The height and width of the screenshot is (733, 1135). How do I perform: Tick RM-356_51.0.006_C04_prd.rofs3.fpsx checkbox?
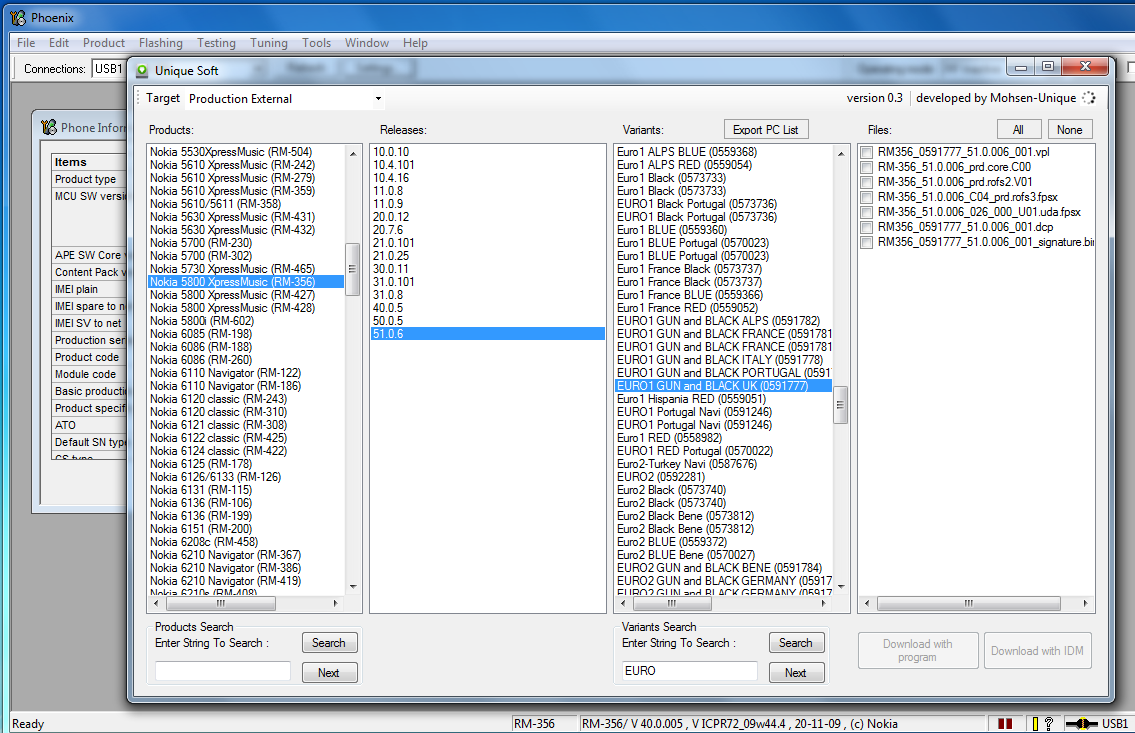pyautogui.click(x=866, y=198)
